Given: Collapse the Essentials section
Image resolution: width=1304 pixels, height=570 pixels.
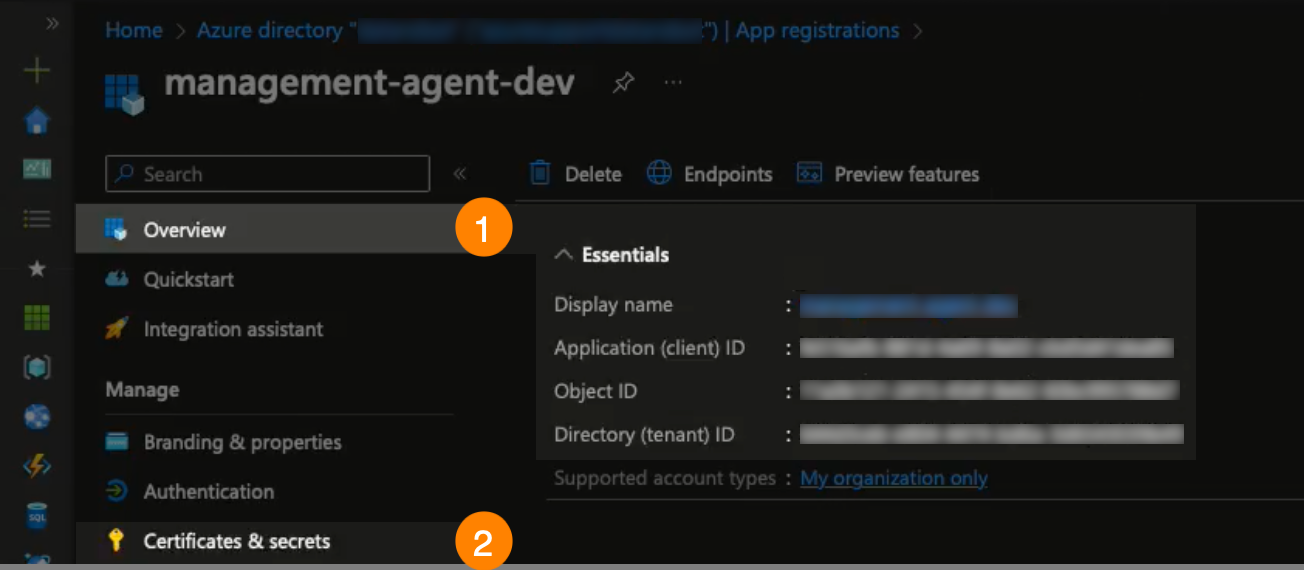Looking at the screenshot, I should pos(564,255).
